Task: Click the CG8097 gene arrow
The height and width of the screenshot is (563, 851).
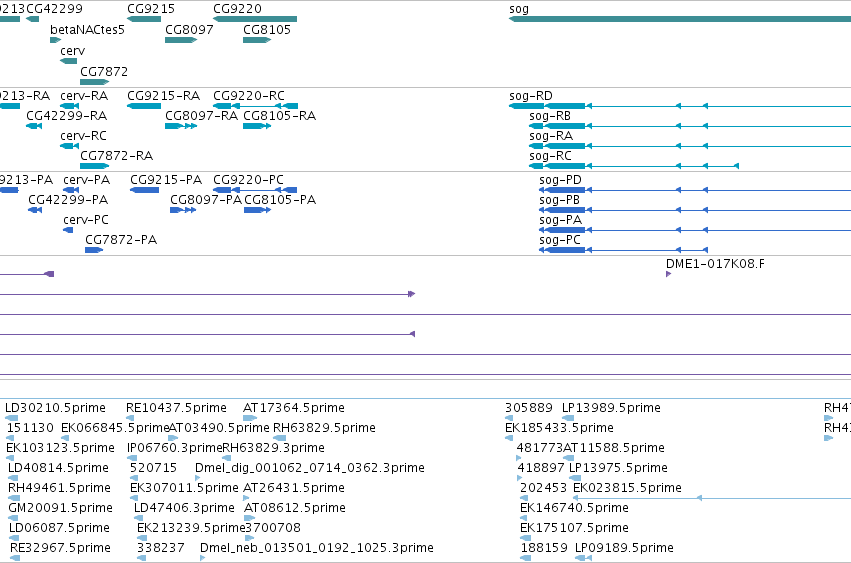Action: click(181, 40)
